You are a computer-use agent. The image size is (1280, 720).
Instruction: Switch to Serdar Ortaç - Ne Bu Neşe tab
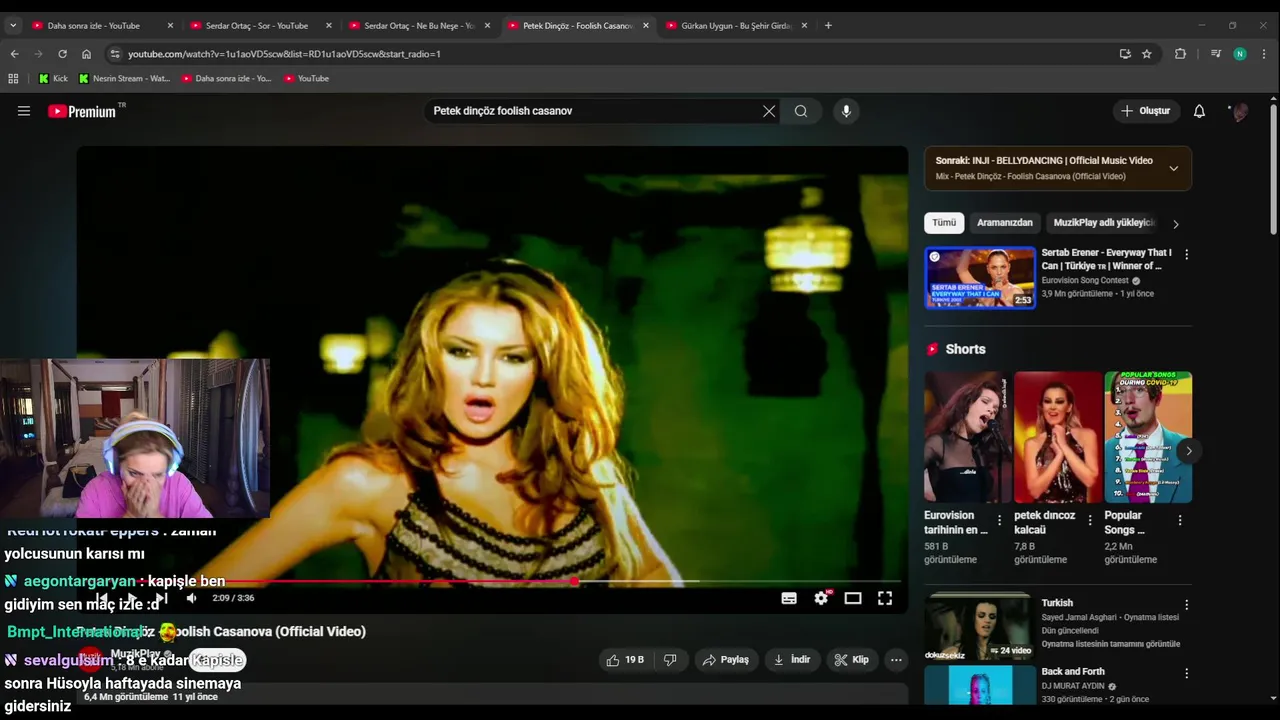point(419,25)
